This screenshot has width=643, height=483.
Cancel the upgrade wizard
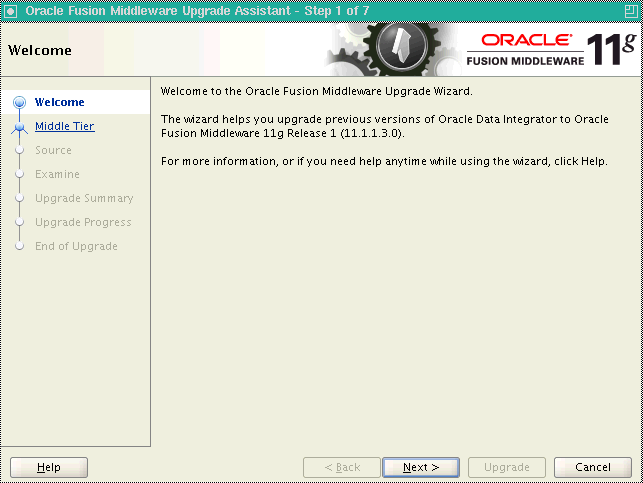[x=593, y=467]
